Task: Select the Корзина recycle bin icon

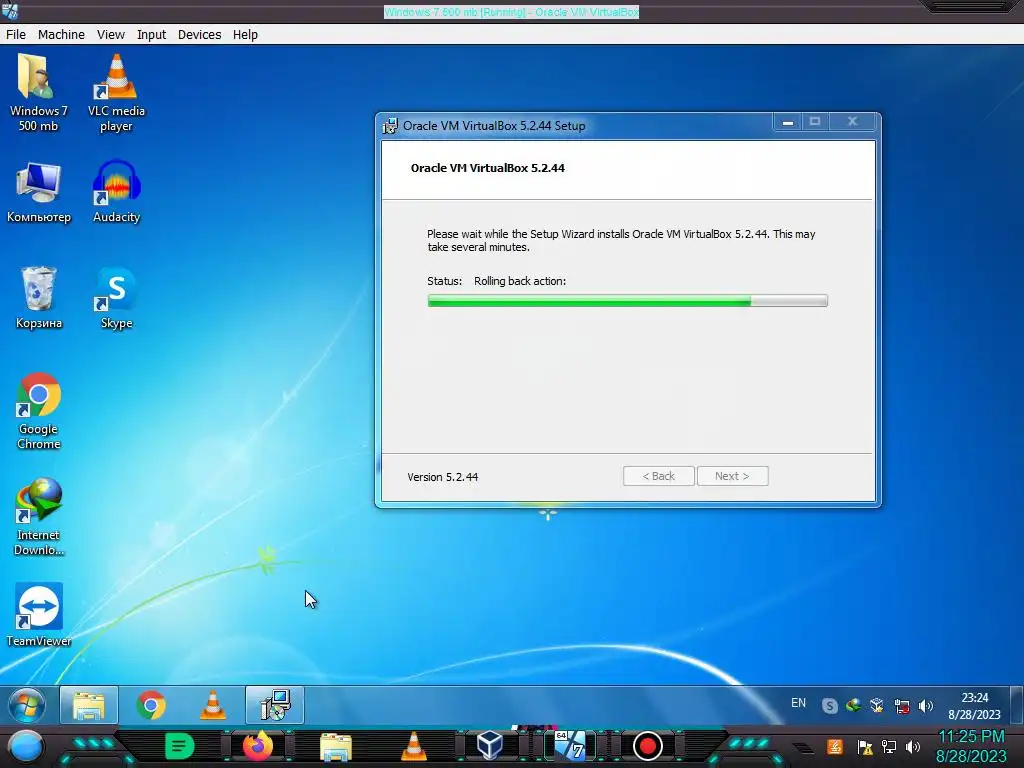Action: click(39, 298)
